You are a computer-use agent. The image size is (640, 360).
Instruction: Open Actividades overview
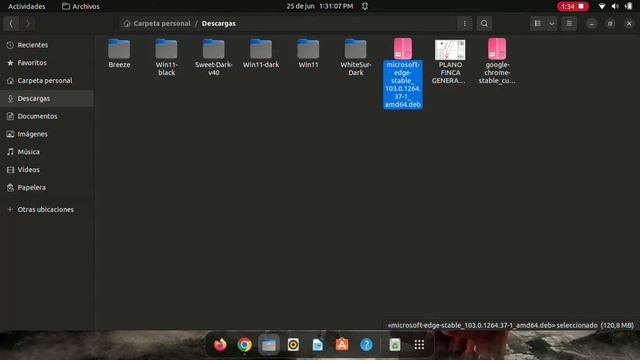(x=27, y=6)
